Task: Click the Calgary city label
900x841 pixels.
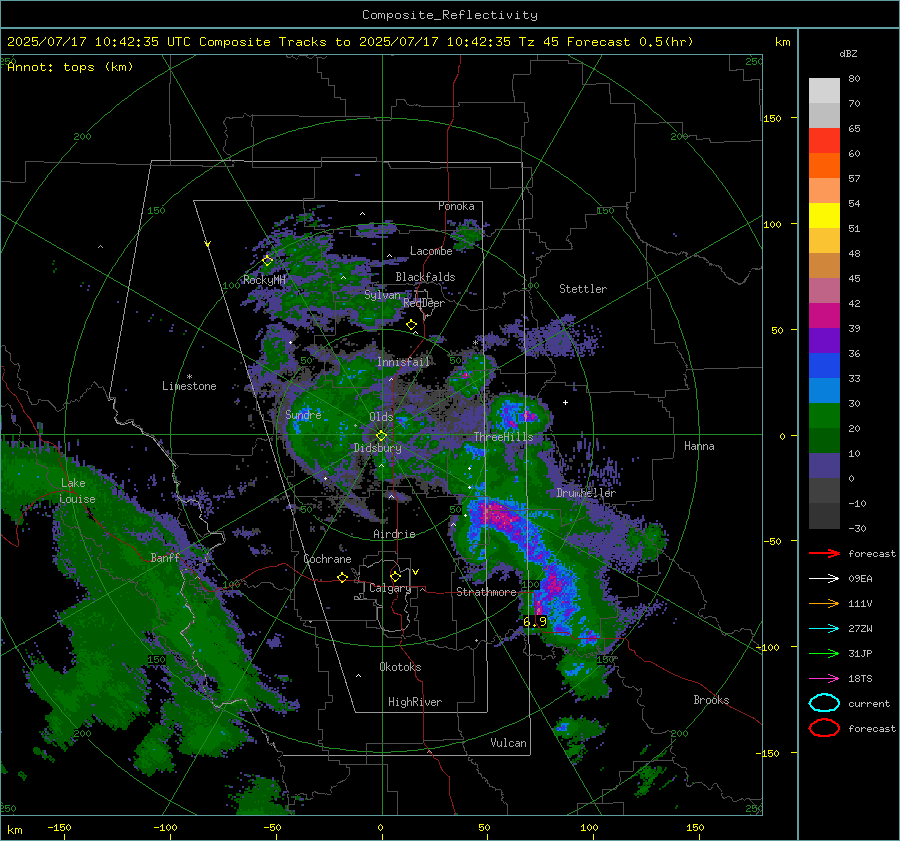Action: [x=390, y=588]
